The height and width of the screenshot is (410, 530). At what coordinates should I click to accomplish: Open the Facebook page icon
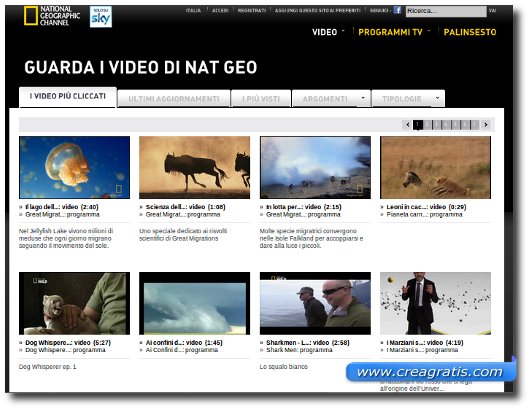coord(398,10)
